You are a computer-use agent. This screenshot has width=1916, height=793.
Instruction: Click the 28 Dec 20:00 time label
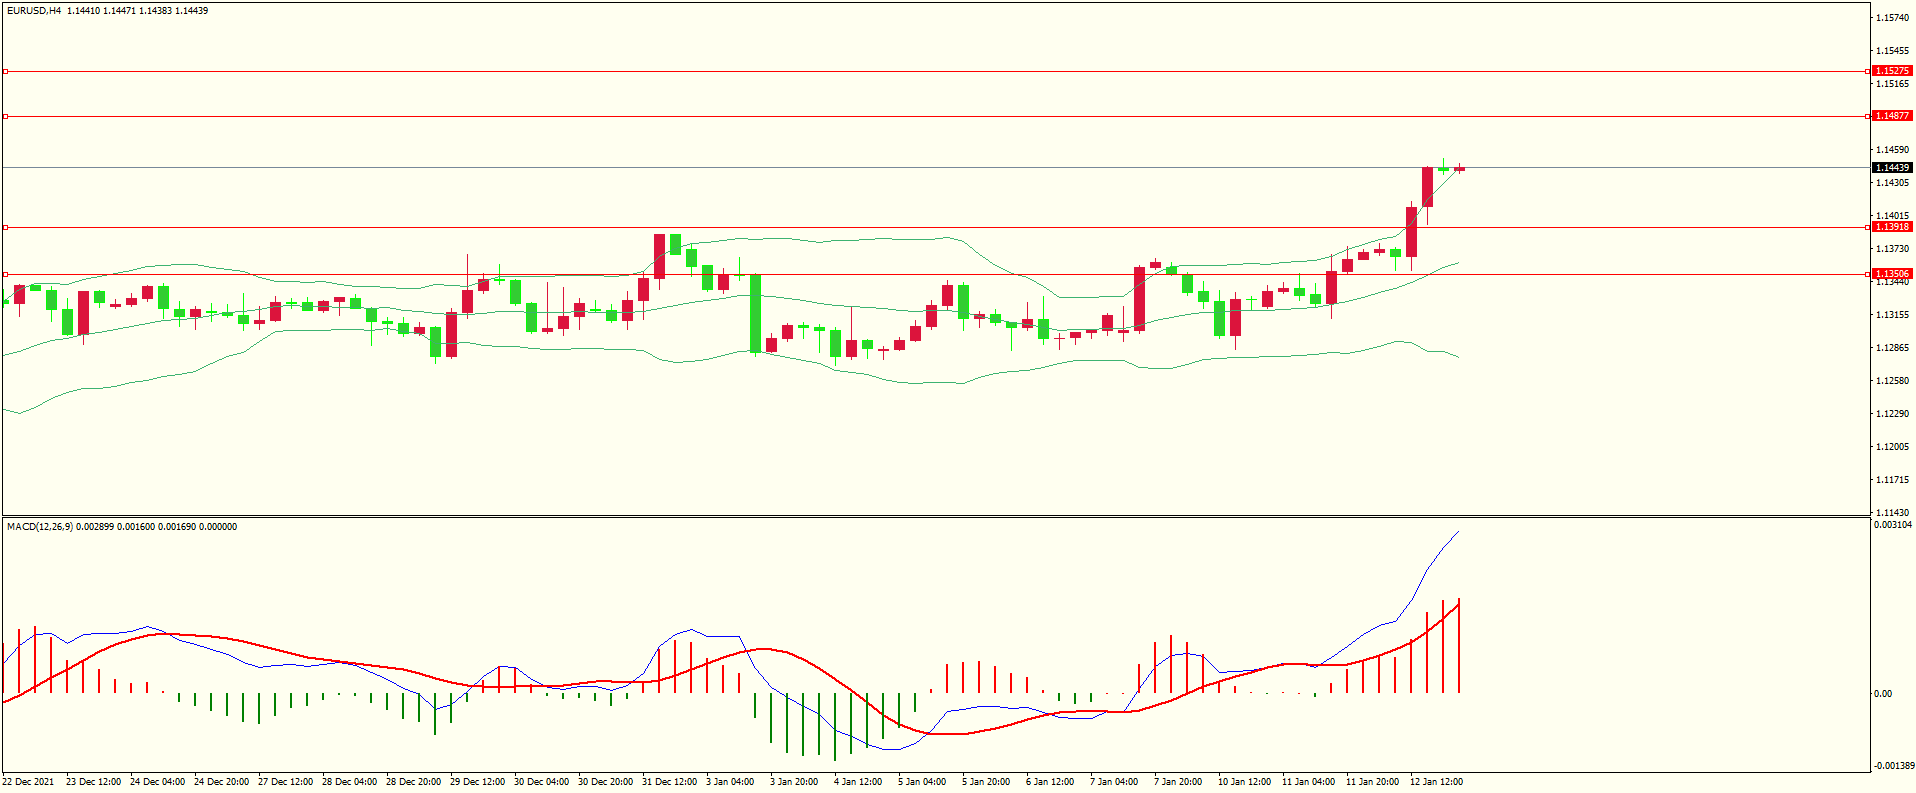(413, 782)
